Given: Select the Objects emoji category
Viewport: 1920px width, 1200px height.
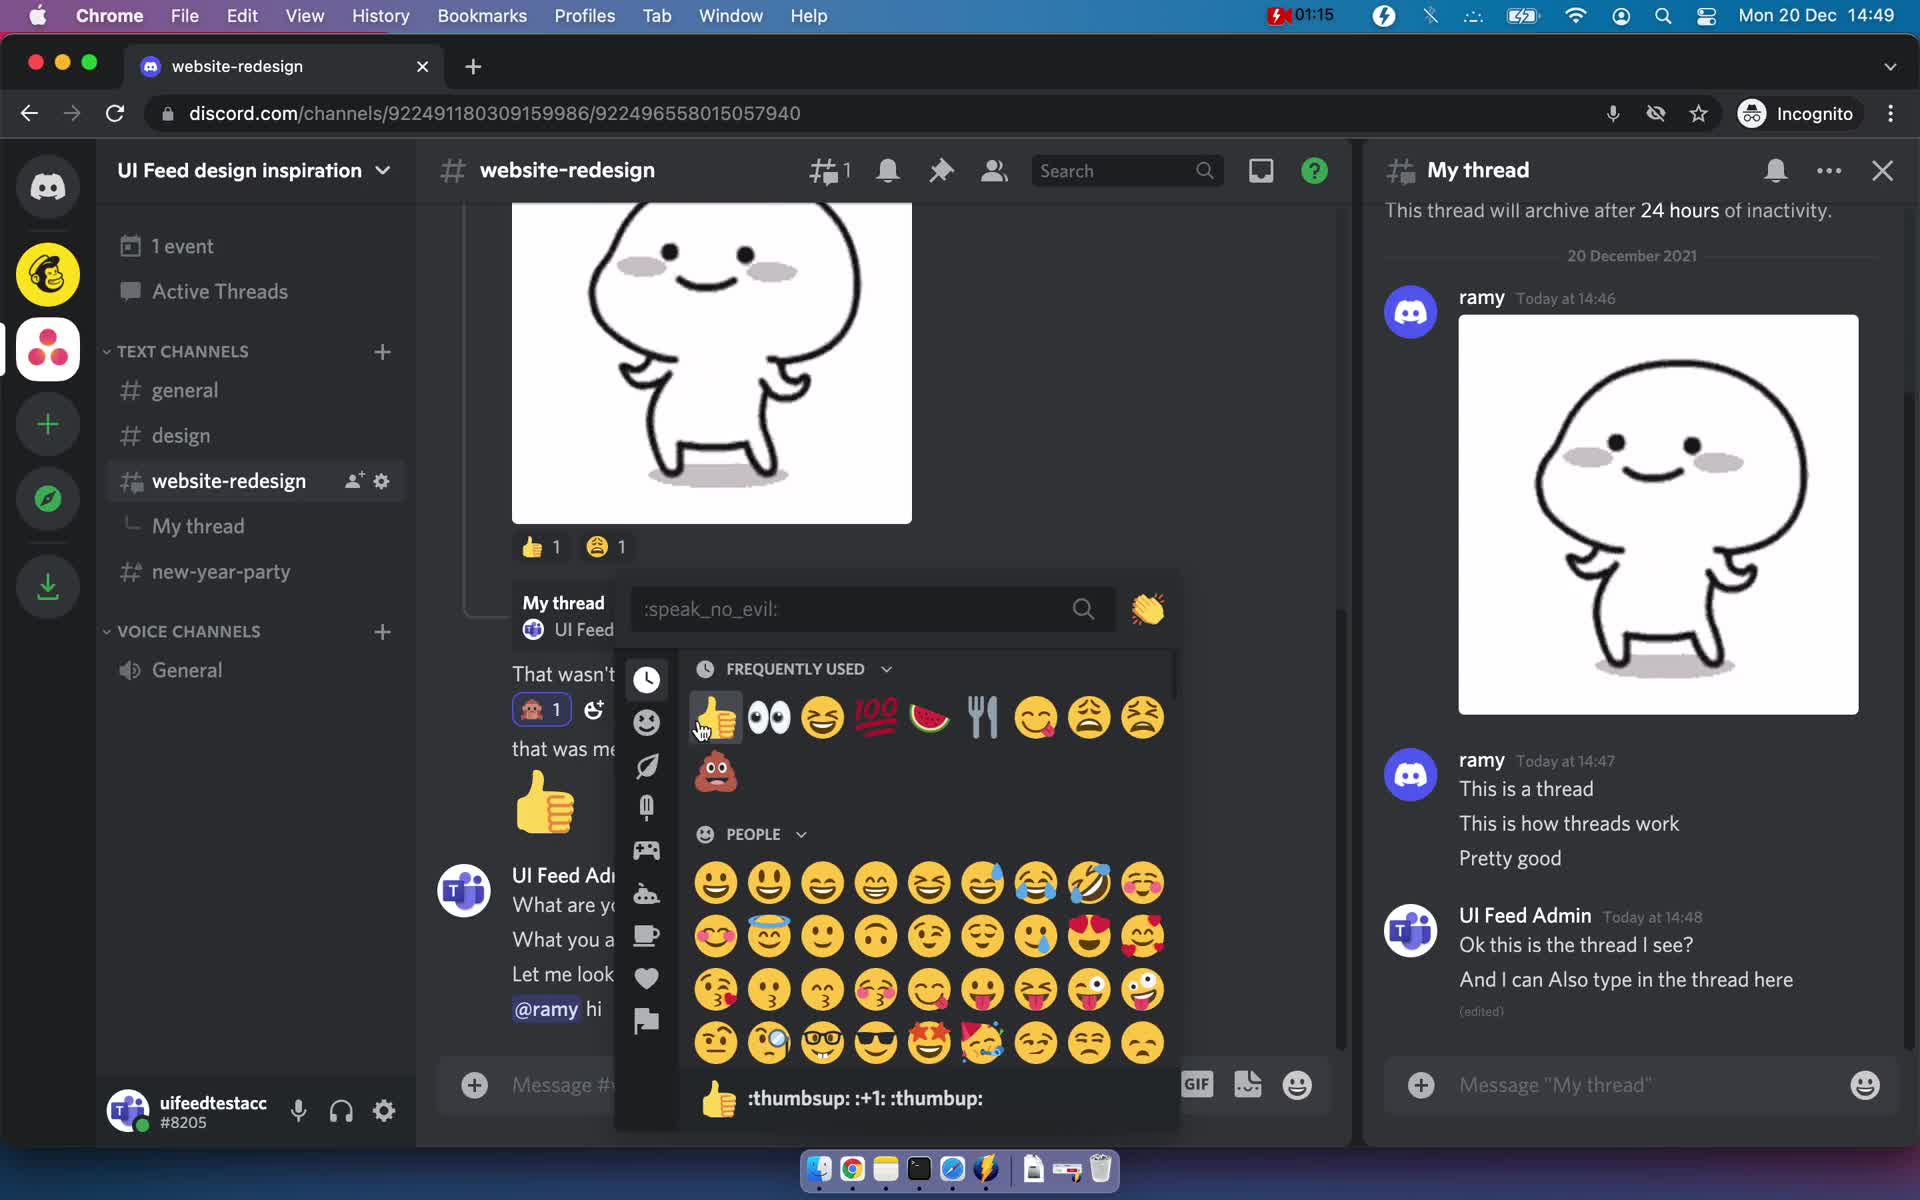Looking at the screenshot, I should tap(646, 936).
